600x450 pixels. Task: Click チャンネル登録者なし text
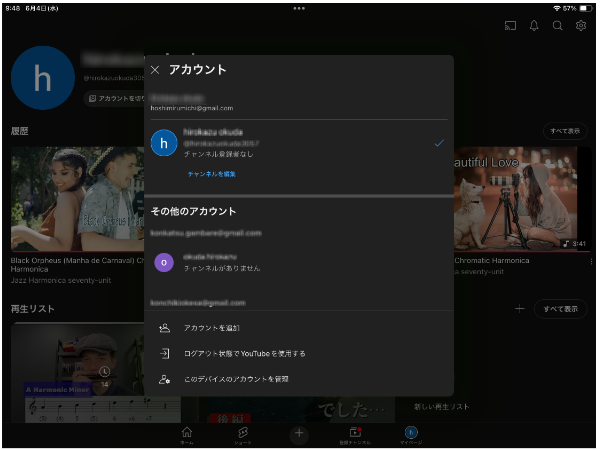pyautogui.click(x=218, y=154)
